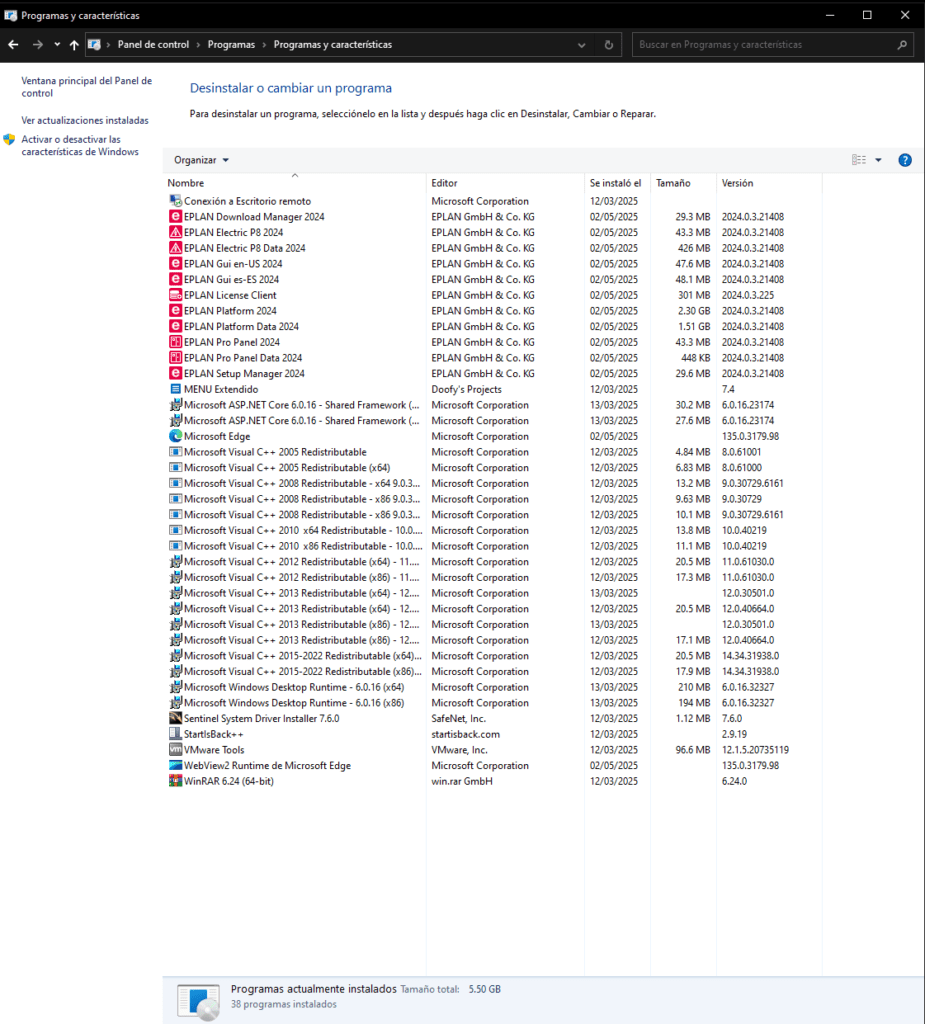This screenshot has width=925, height=1024.
Task: Open the Organizar dropdown menu
Action: click(x=201, y=160)
